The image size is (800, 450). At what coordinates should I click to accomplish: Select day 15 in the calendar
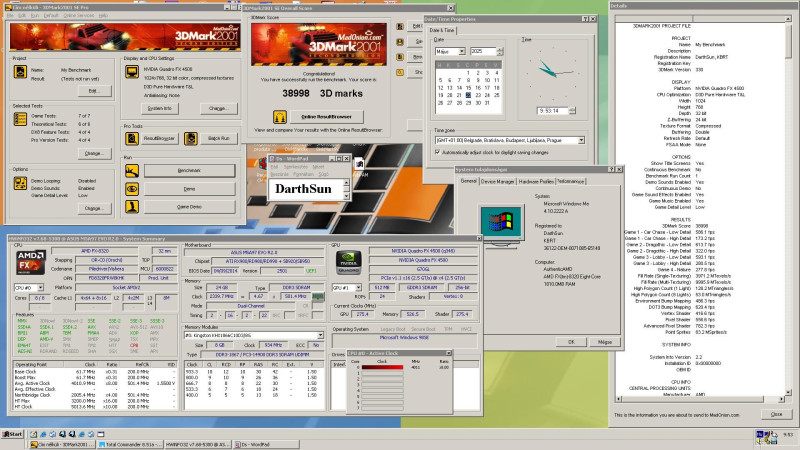pos(468,88)
